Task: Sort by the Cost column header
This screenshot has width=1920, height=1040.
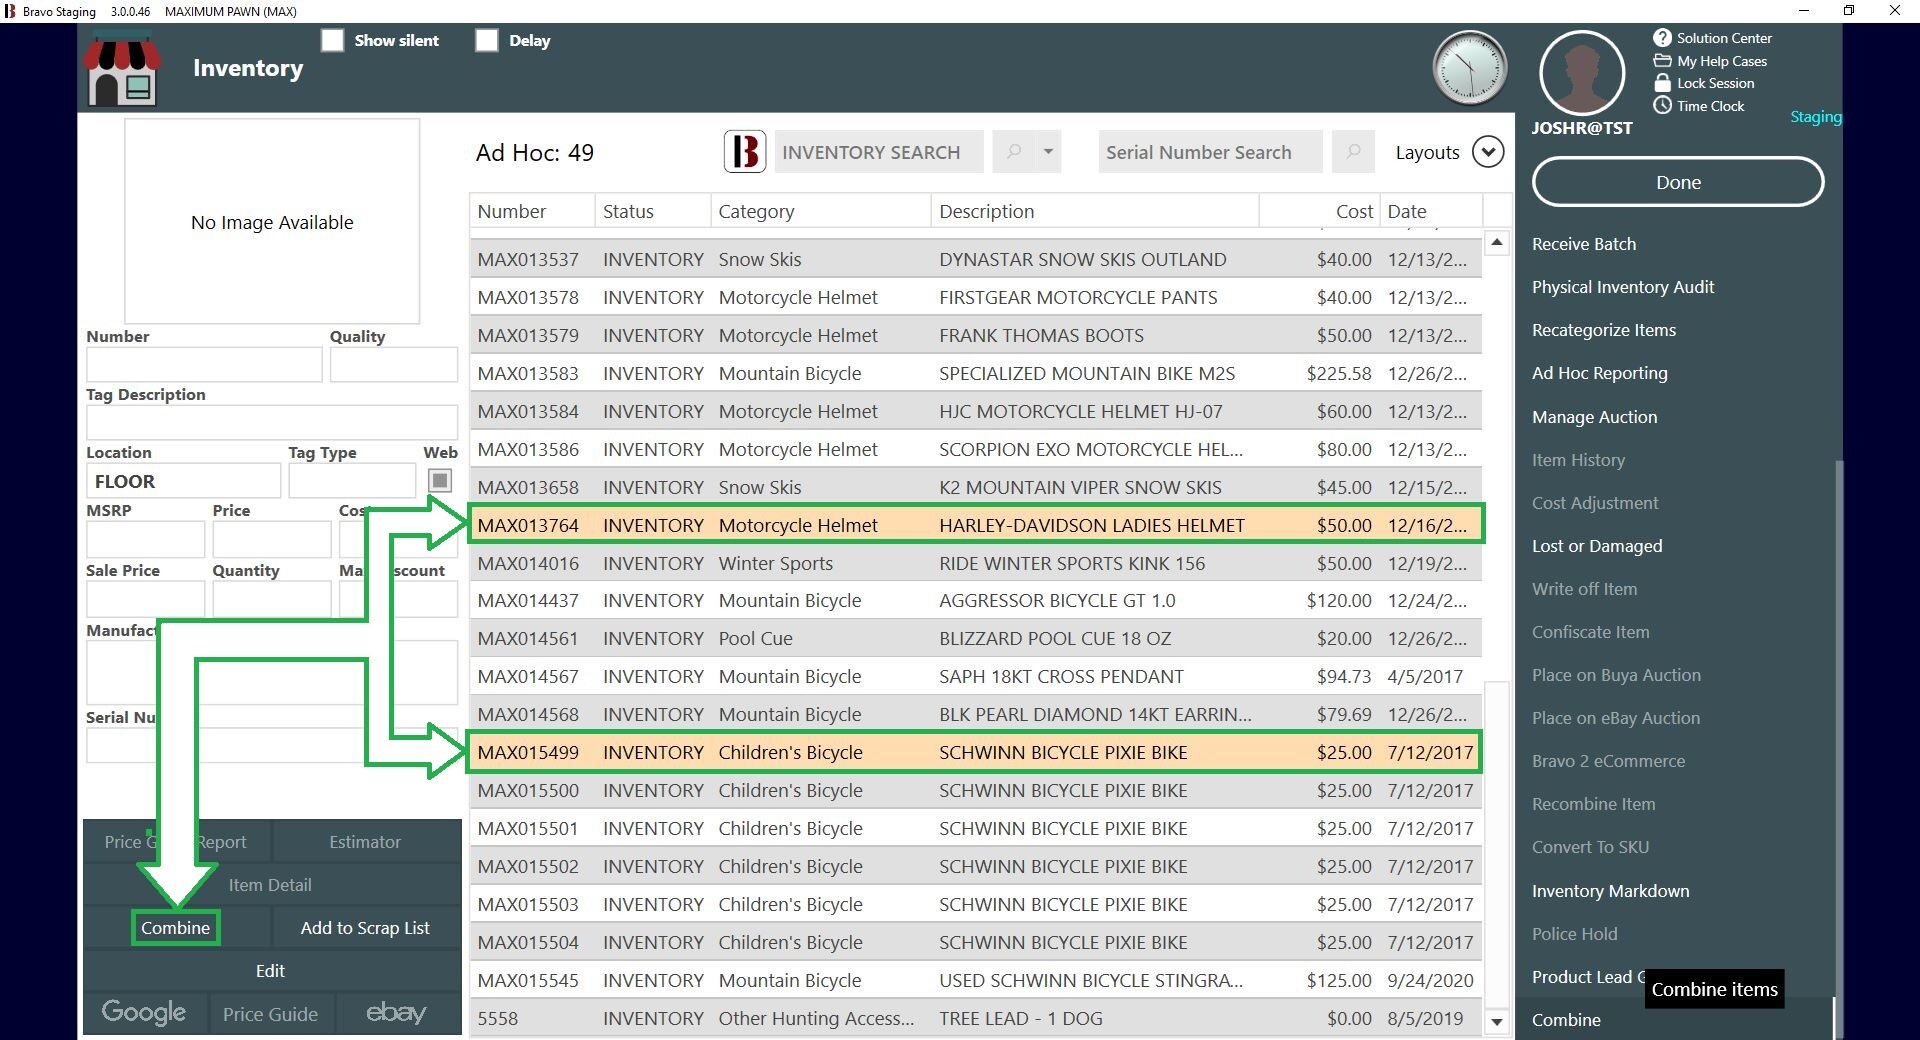Action: point(1319,211)
